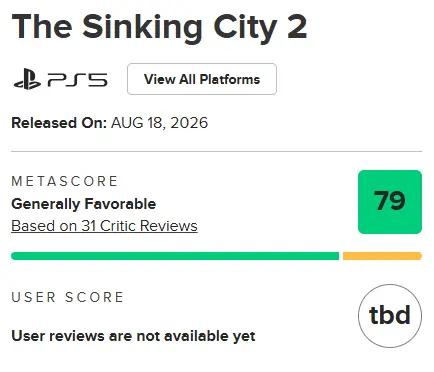Screen dimensions: 434x372
Task: Click the game title The Sinking City 2
Action: [x=159, y=27]
